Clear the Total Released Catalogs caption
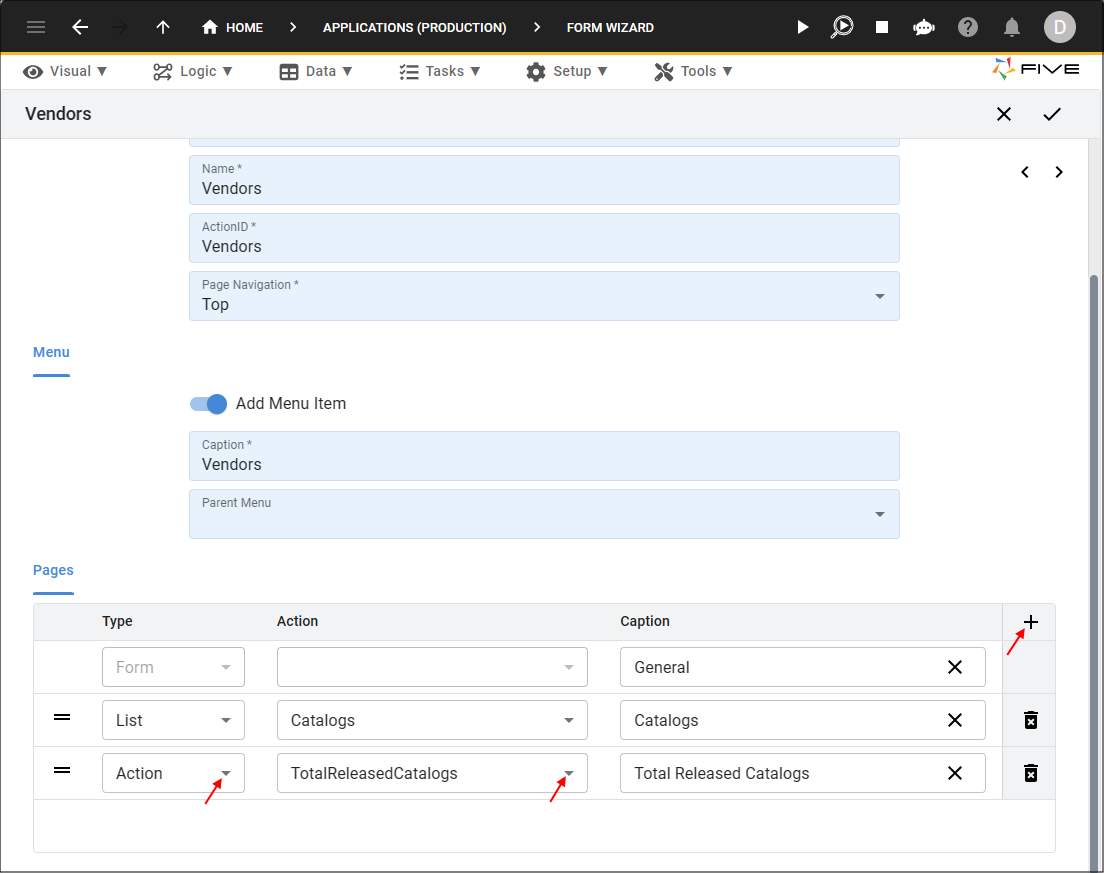1104x873 pixels. (x=955, y=773)
